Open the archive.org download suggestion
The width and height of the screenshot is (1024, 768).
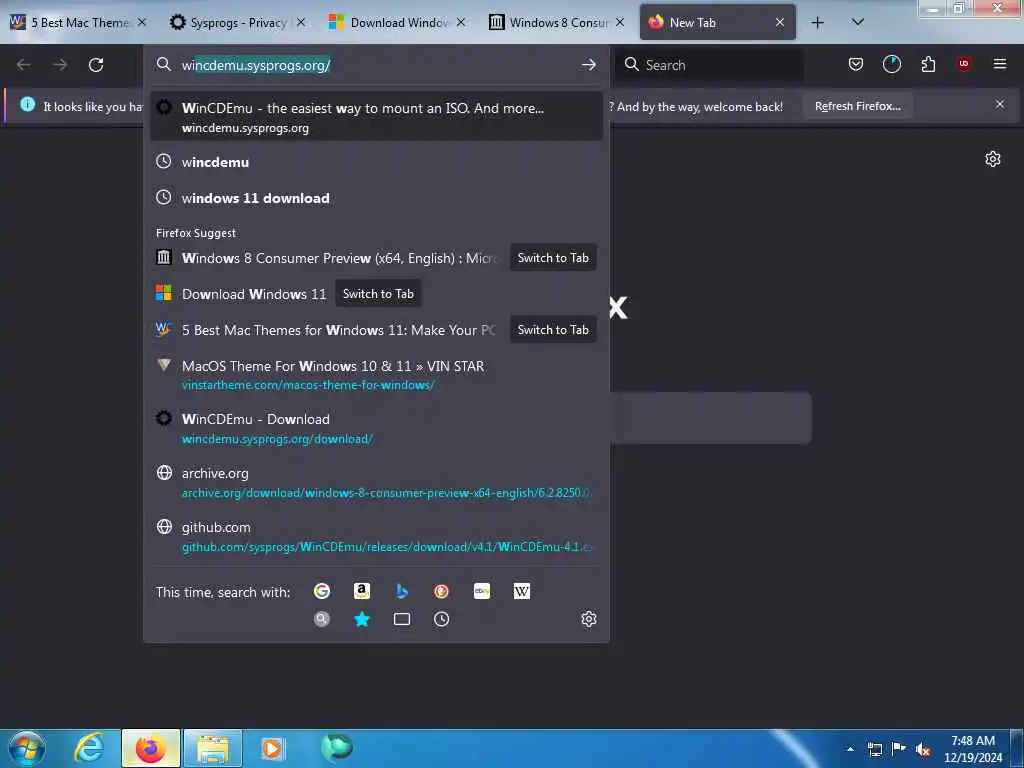tap(376, 482)
